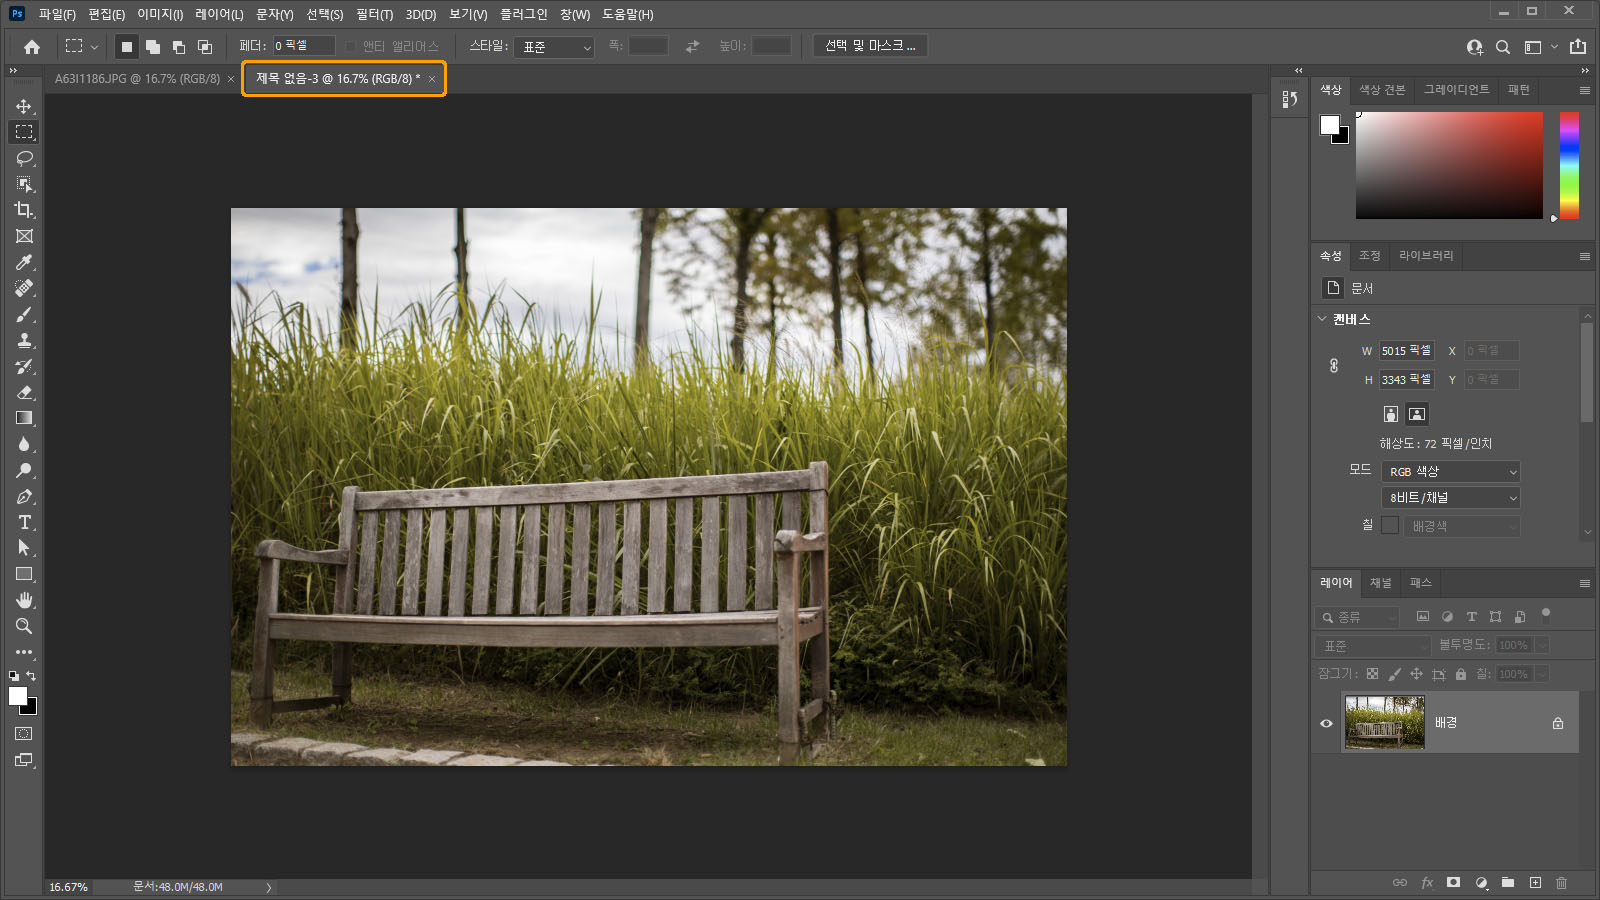Click the 선택 및 마스크 button
The height and width of the screenshot is (900, 1600).
[870, 46]
